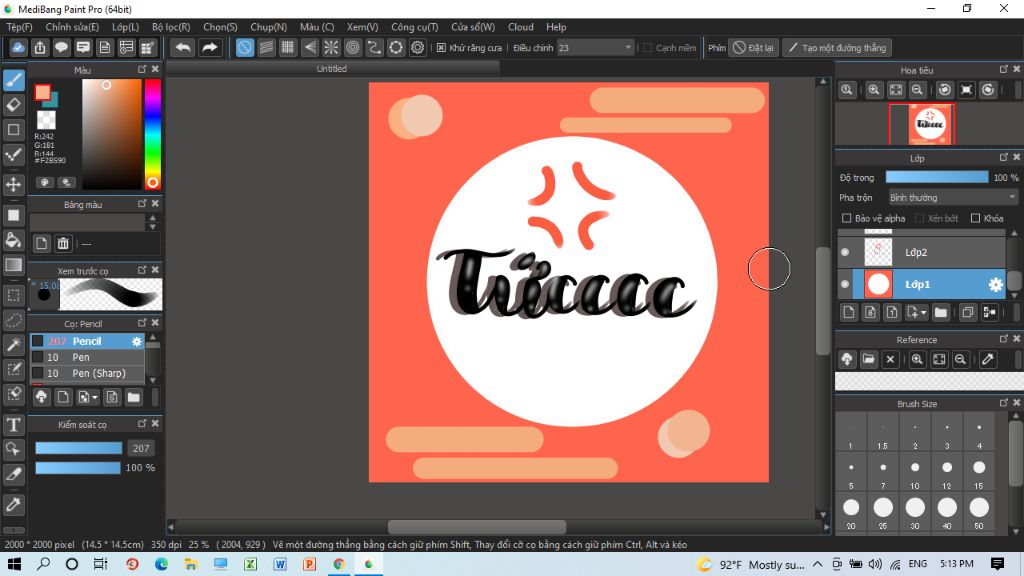1024x576 pixels.
Task: Open Lớp1 layer settings gear
Action: (x=995, y=285)
